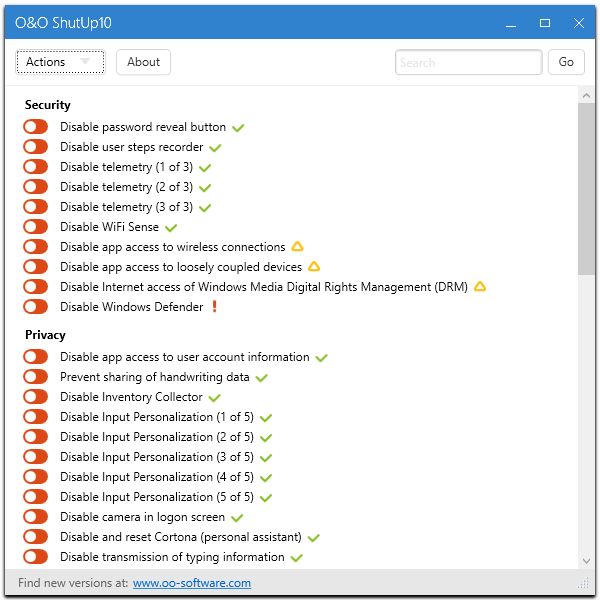Open the www.oo-software.com link
This screenshot has width=600, height=600.
pos(192,583)
